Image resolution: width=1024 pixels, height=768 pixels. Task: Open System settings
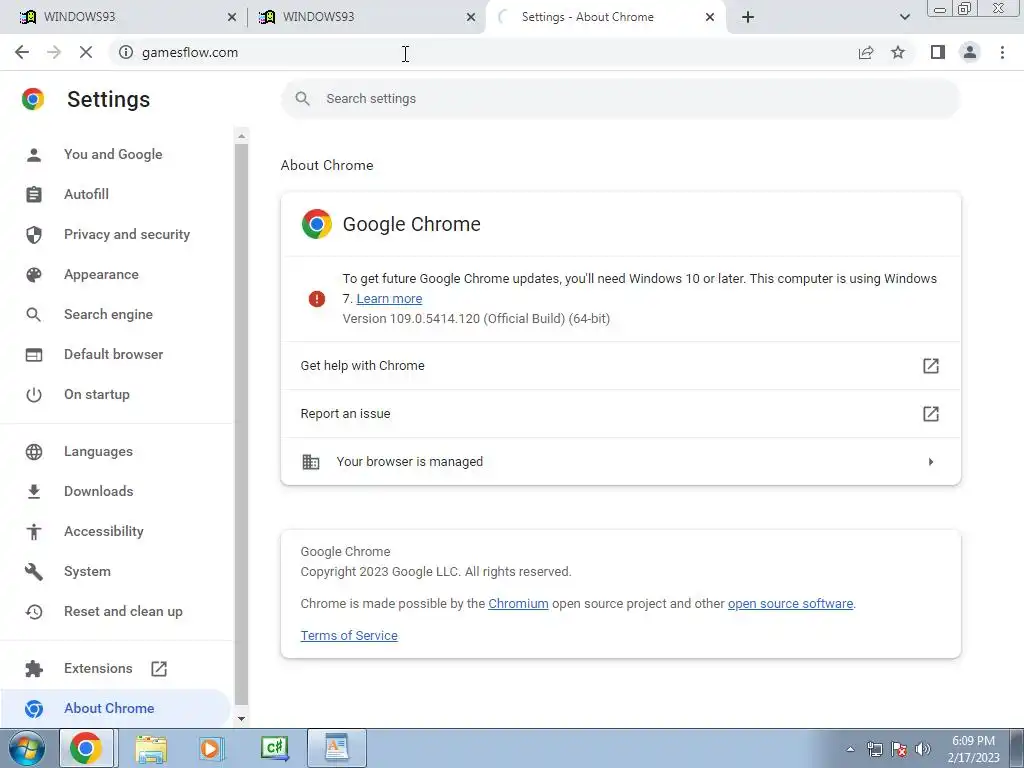point(87,571)
